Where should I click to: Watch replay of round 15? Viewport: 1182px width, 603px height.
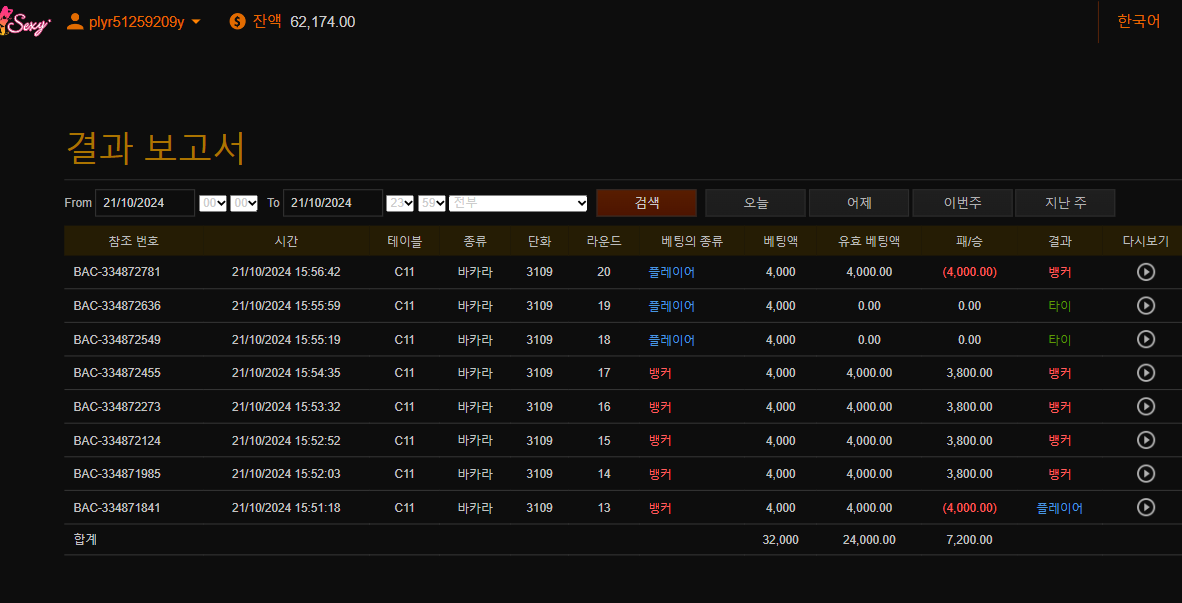pyautogui.click(x=1146, y=440)
